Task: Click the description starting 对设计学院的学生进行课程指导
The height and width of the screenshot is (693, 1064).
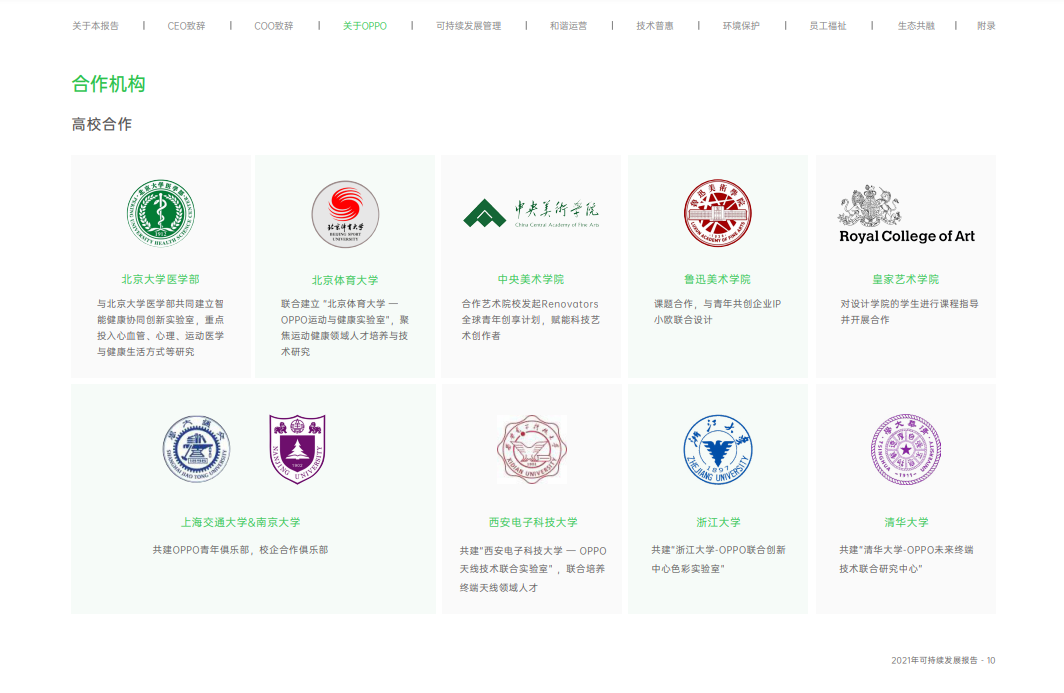Action: 909,312
